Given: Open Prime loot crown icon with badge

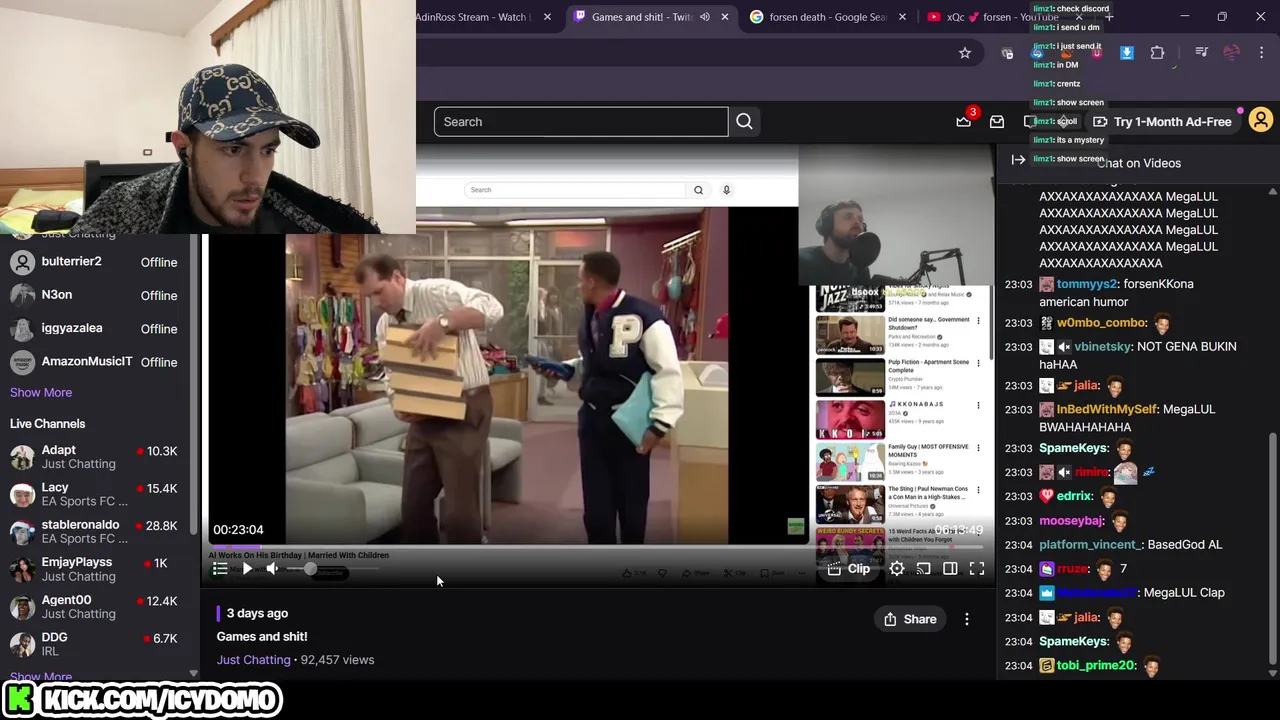Looking at the screenshot, I should point(965,120).
